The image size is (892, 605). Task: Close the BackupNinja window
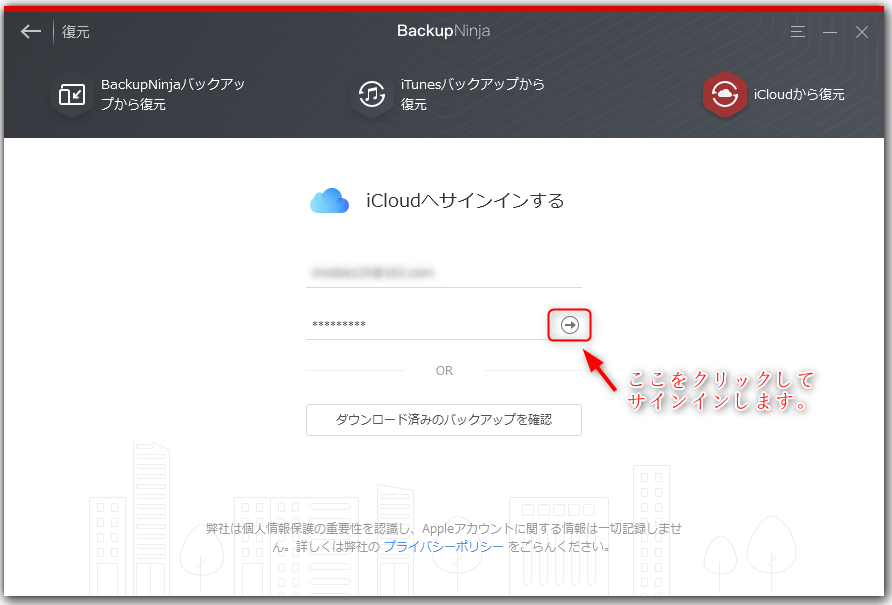(862, 32)
